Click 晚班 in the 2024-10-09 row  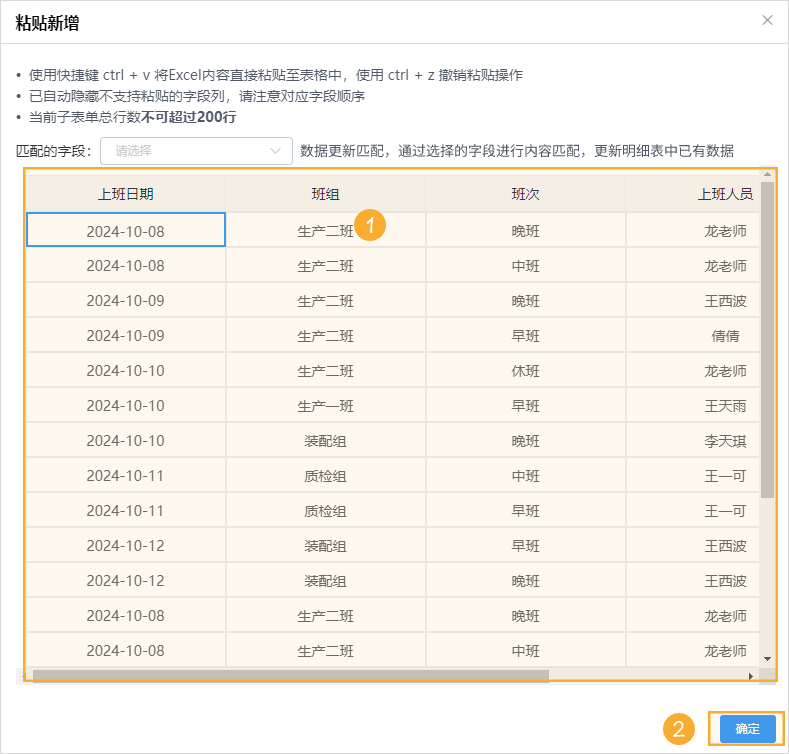(525, 301)
